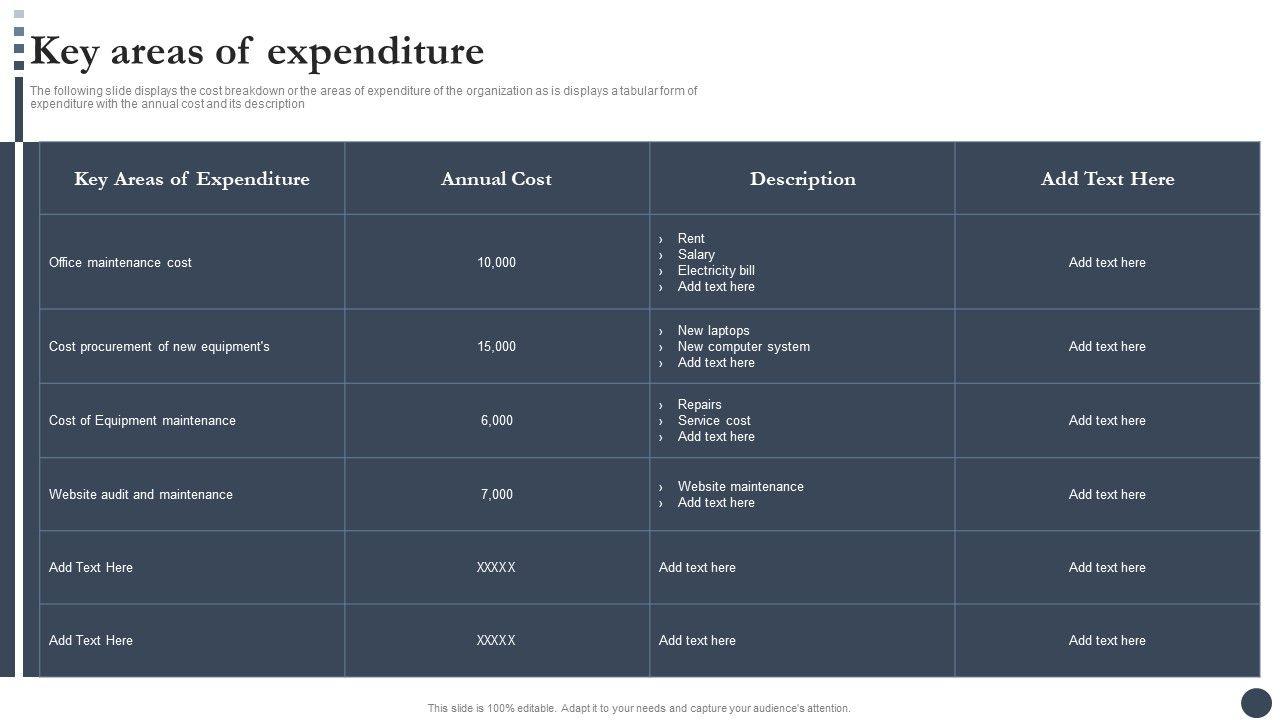This screenshot has width=1280, height=720.
Task: Click the stacked squares decoration beside the title
Action: pos(19,40)
